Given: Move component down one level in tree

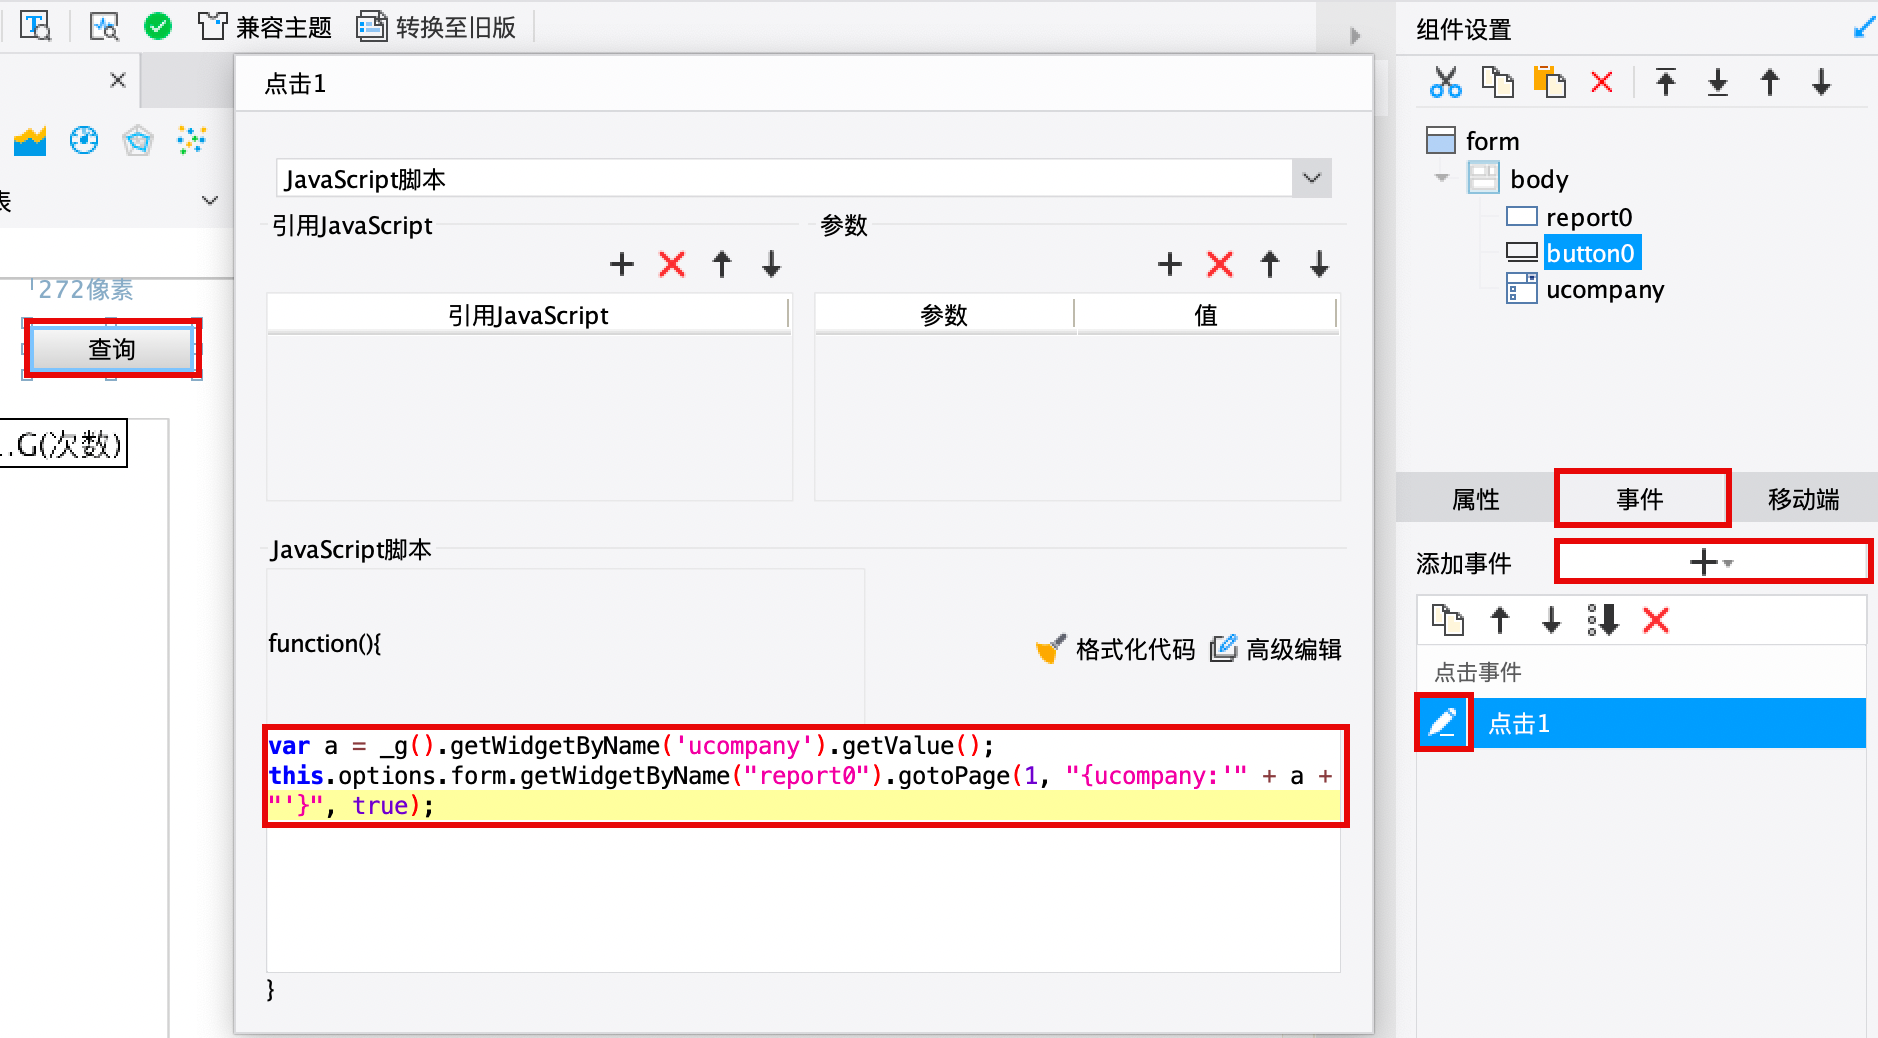Looking at the screenshot, I should pos(1822,82).
